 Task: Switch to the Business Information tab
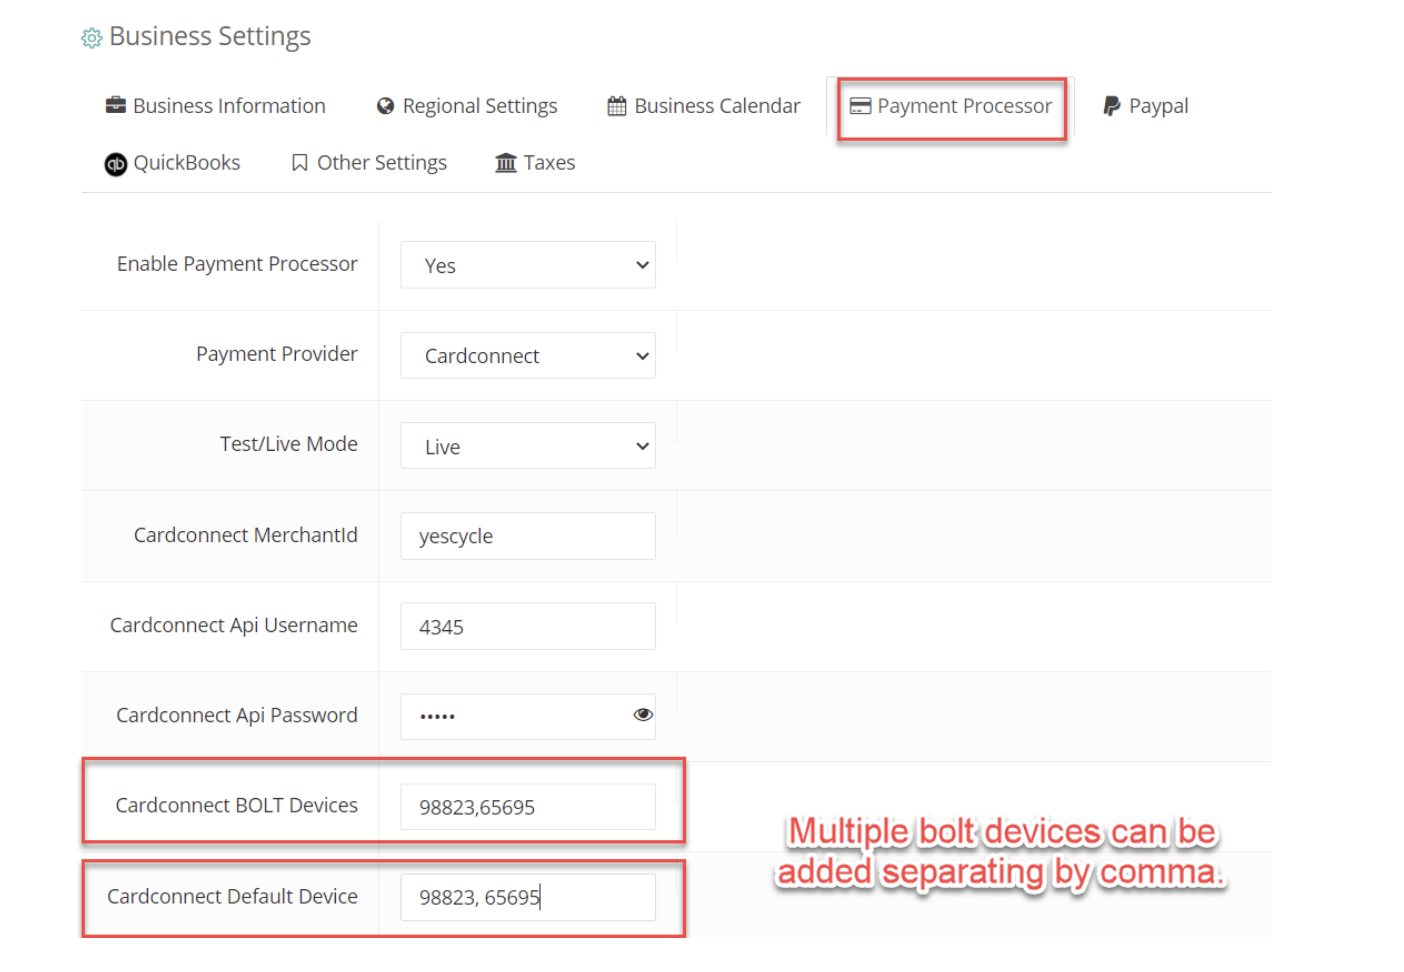pyautogui.click(x=216, y=106)
